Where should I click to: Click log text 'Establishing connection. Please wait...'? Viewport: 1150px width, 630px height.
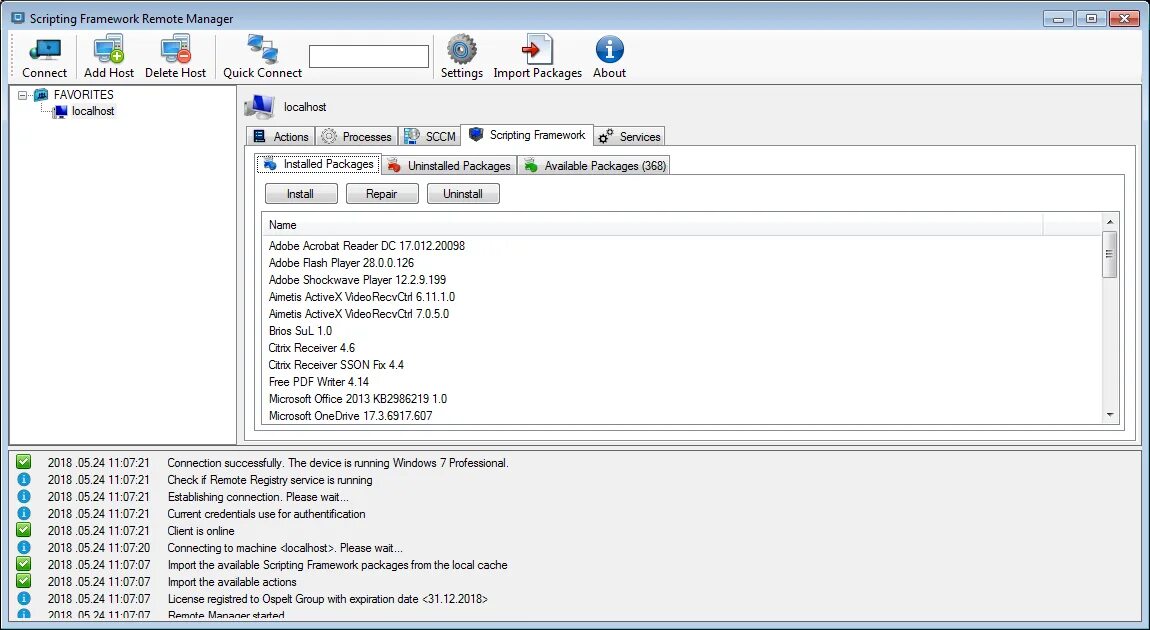(258, 497)
